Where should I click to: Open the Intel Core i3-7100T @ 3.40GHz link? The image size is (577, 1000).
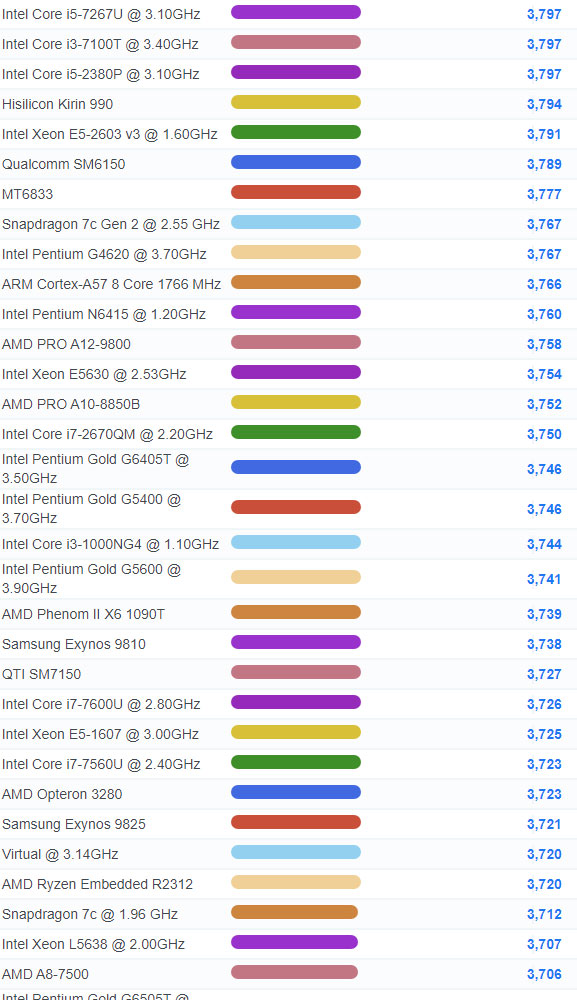click(100, 44)
